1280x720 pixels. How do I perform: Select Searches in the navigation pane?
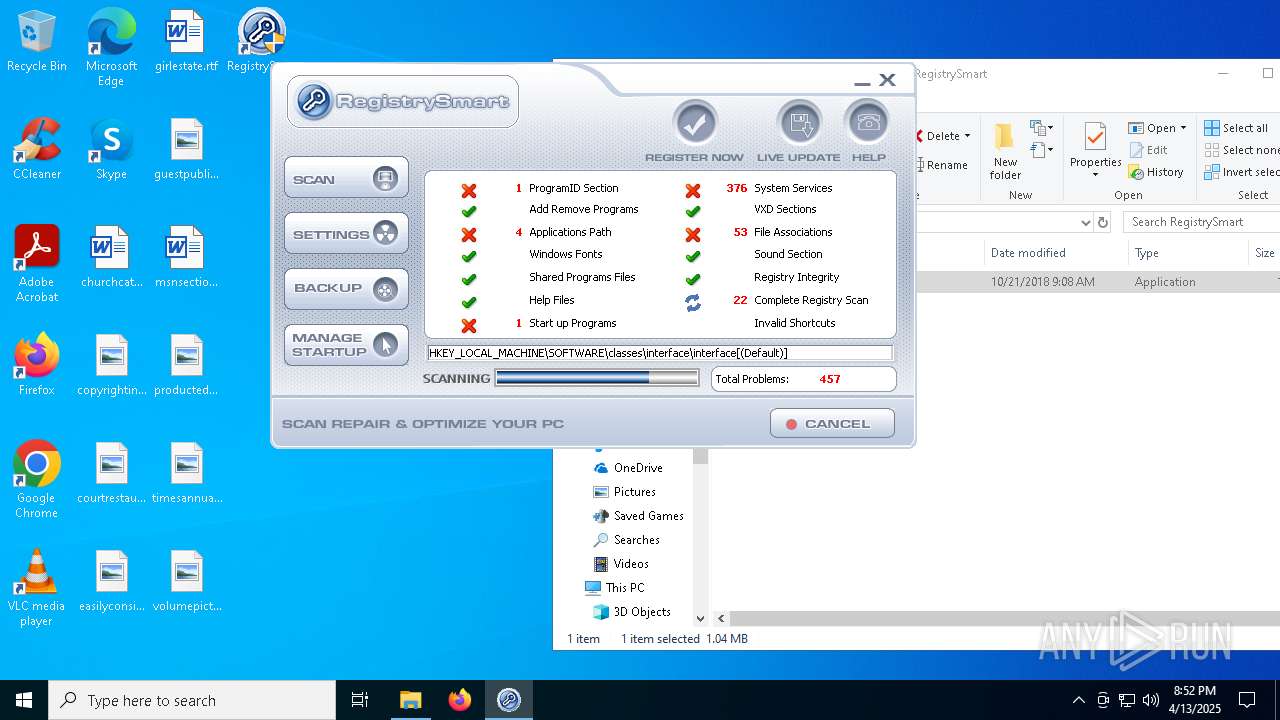pyautogui.click(x=626, y=540)
